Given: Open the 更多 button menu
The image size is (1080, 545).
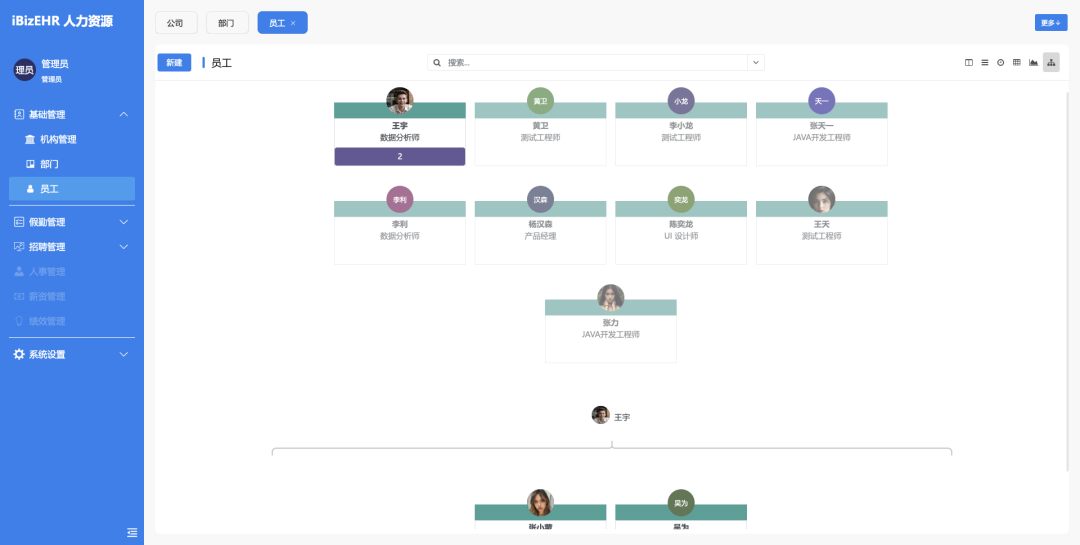Looking at the screenshot, I should coord(1050,23).
